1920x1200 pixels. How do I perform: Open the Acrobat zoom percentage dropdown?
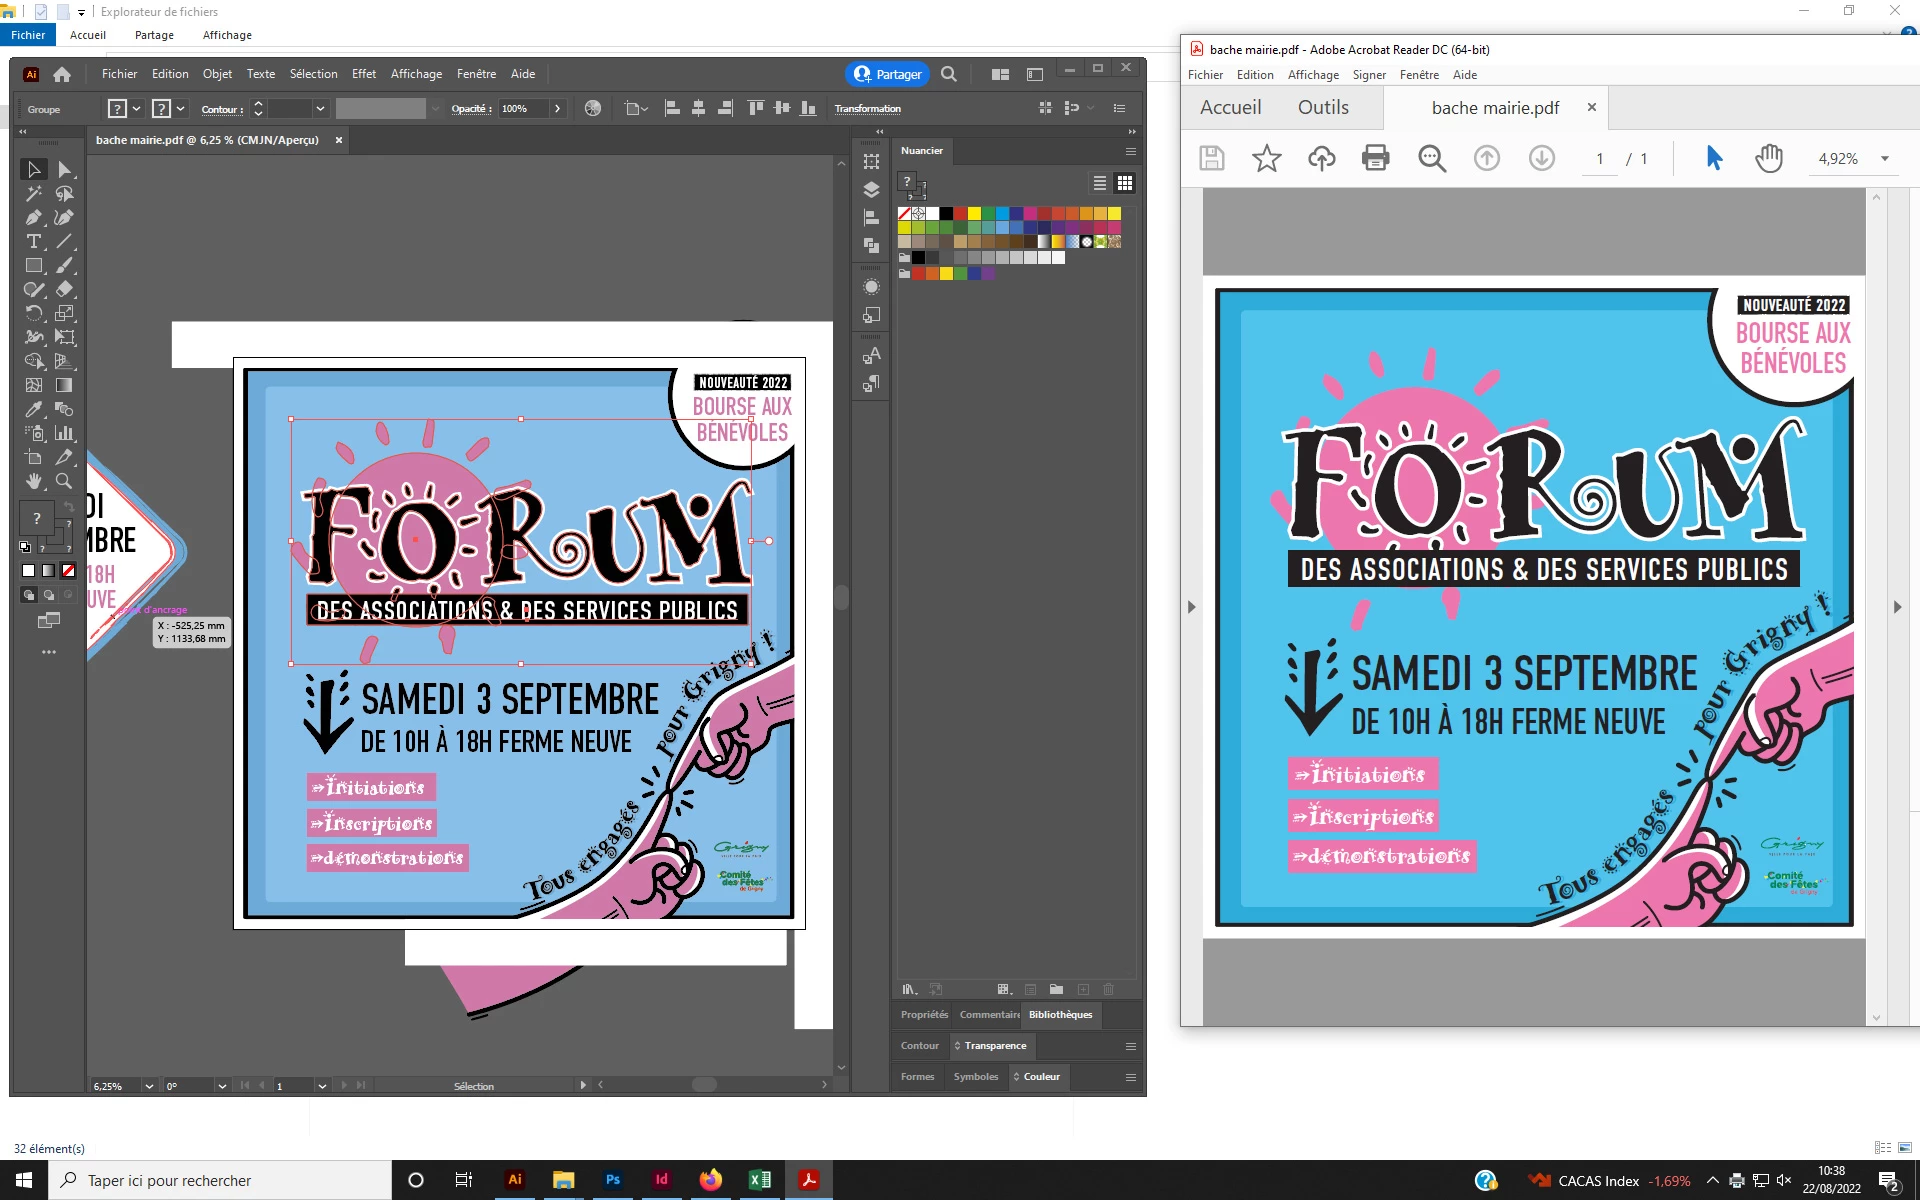coord(1885,159)
